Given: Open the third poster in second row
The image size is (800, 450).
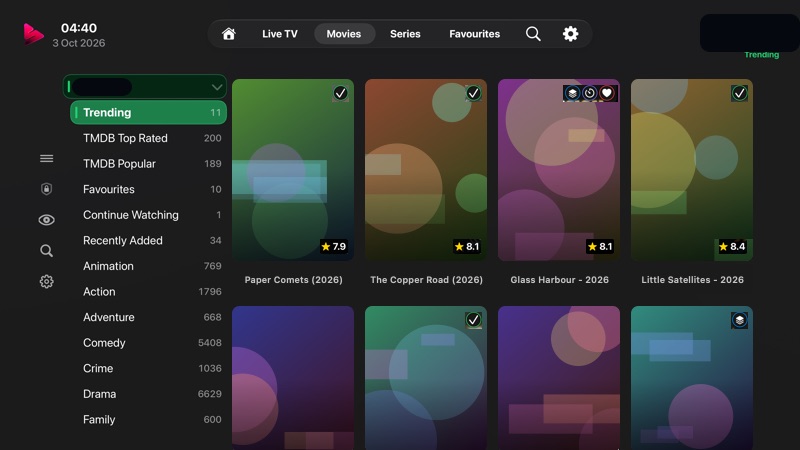Looking at the screenshot, I should tap(559, 378).
